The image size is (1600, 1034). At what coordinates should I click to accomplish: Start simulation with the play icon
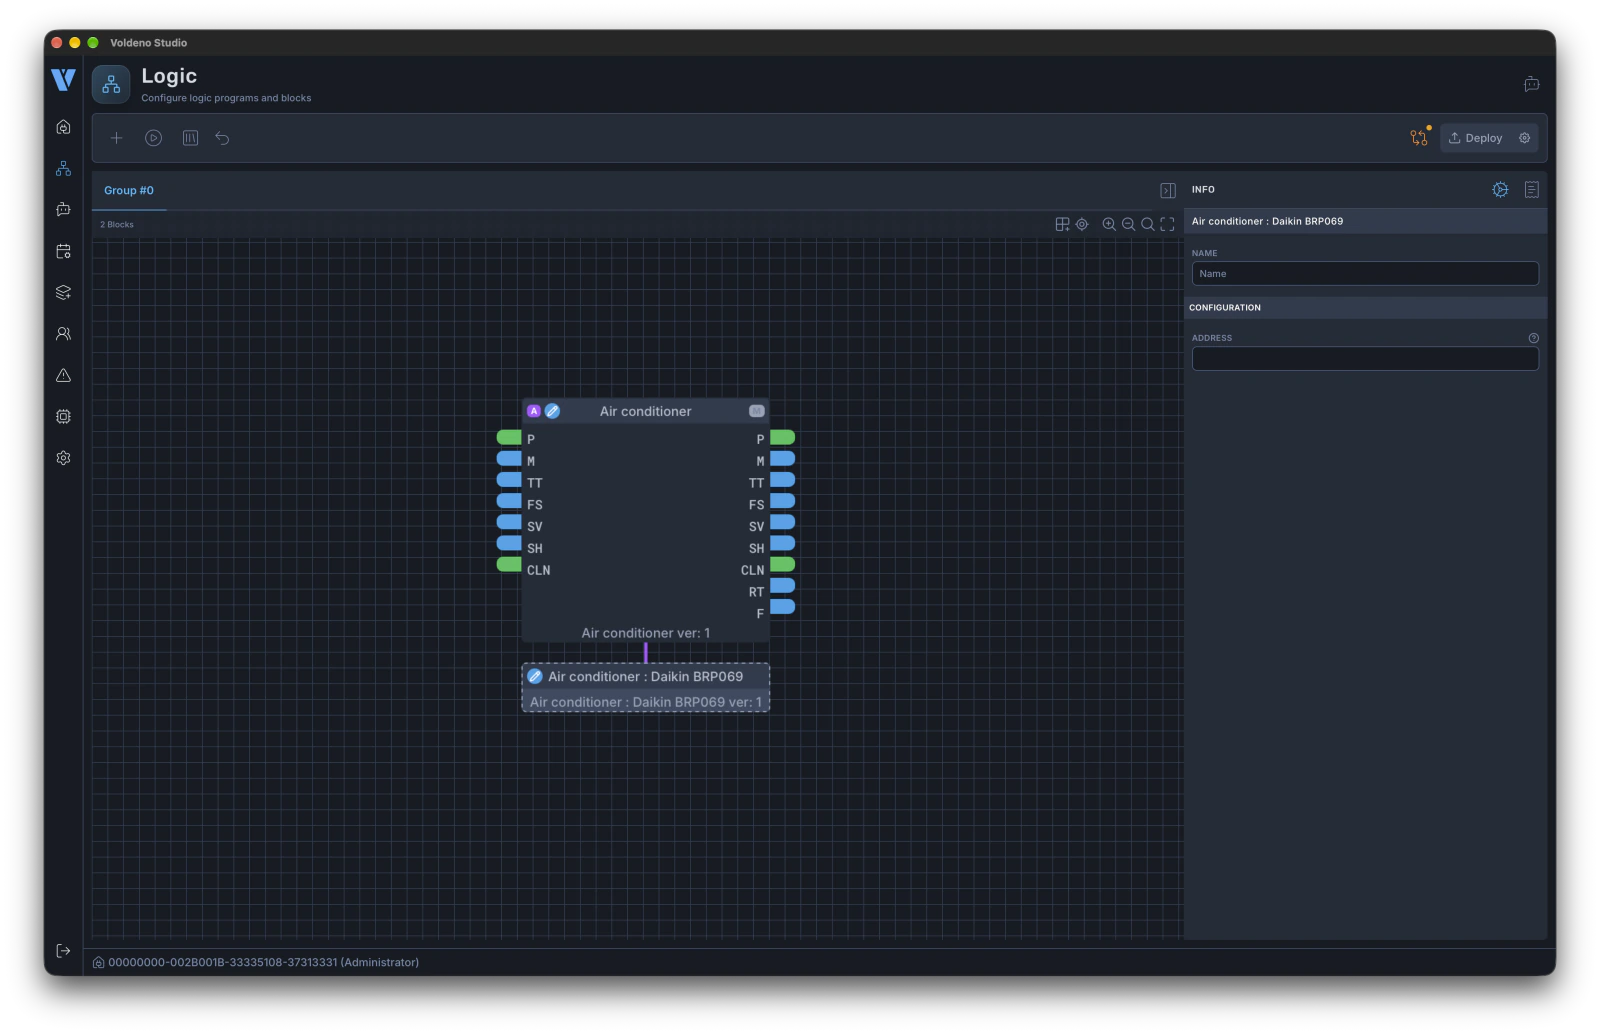coord(153,138)
